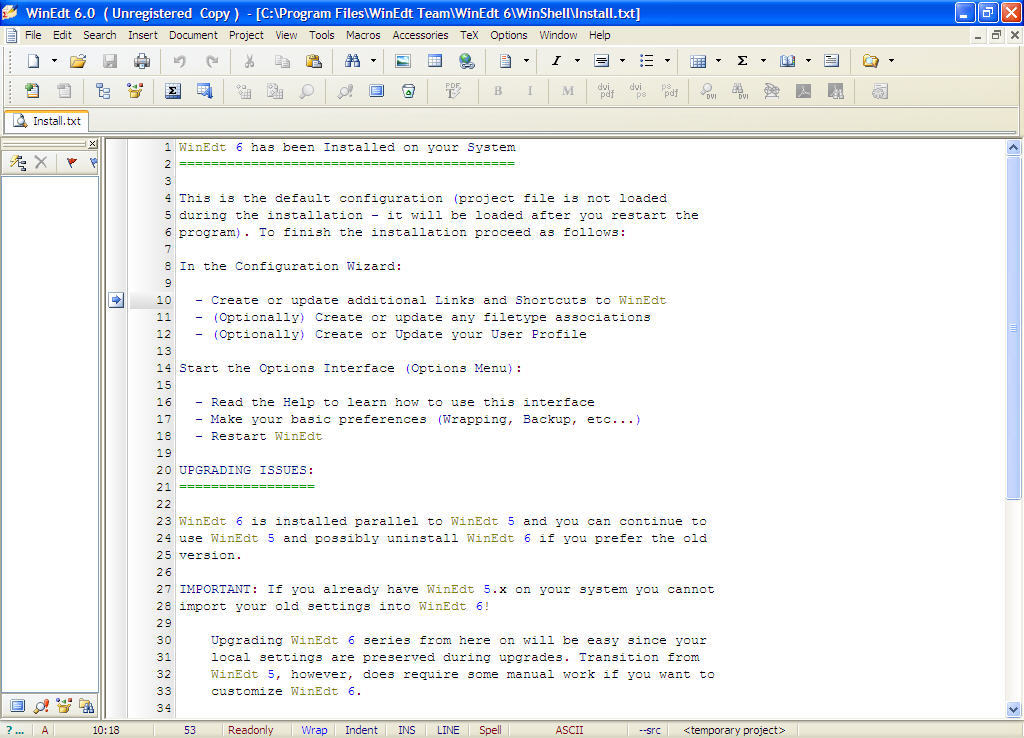Click the Sigma math symbol icon

point(743,61)
